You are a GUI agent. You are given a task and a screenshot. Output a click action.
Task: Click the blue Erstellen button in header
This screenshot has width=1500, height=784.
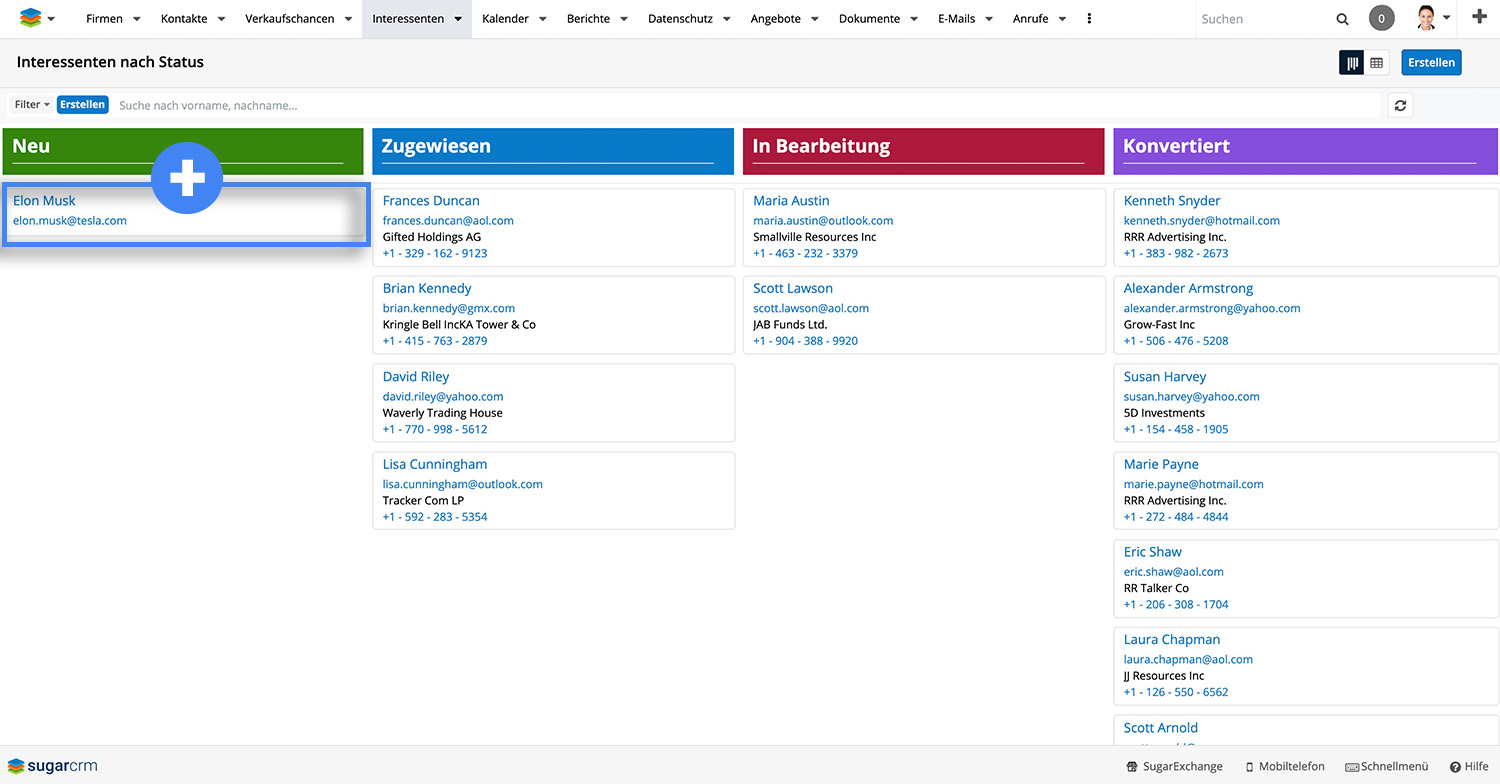1431,62
